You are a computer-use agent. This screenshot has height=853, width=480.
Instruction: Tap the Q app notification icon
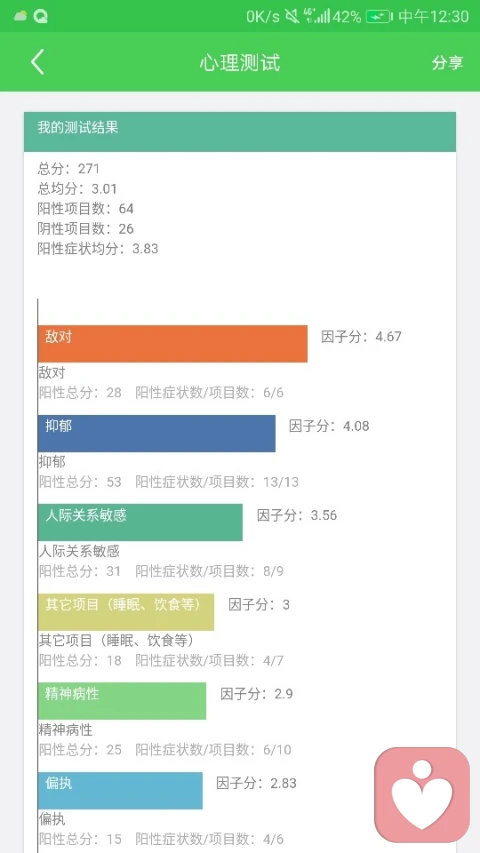pos(40,16)
